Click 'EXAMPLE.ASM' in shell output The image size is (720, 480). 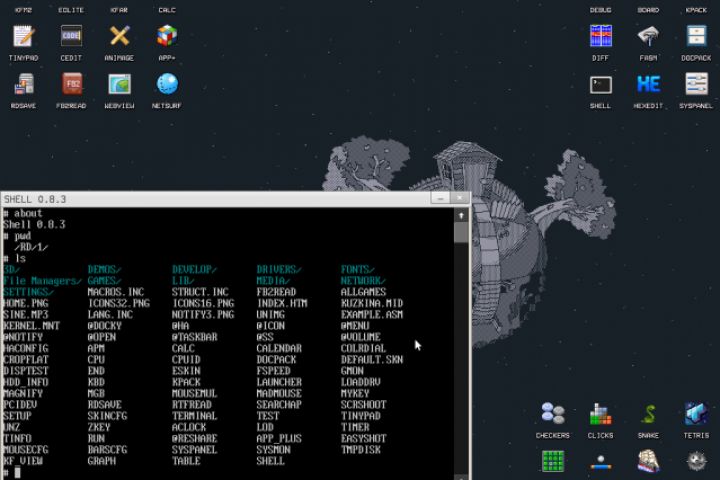click(371, 315)
